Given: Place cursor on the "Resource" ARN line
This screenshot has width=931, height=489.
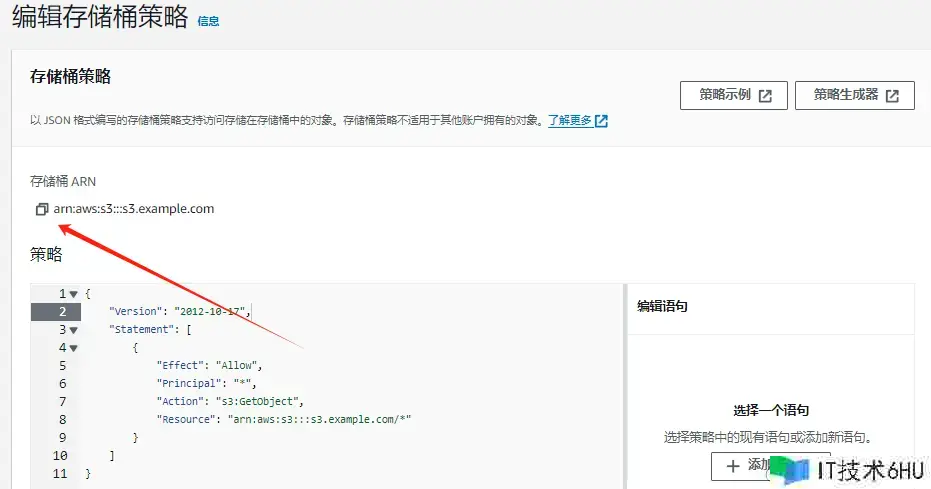Looking at the screenshot, I should point(284,420).
